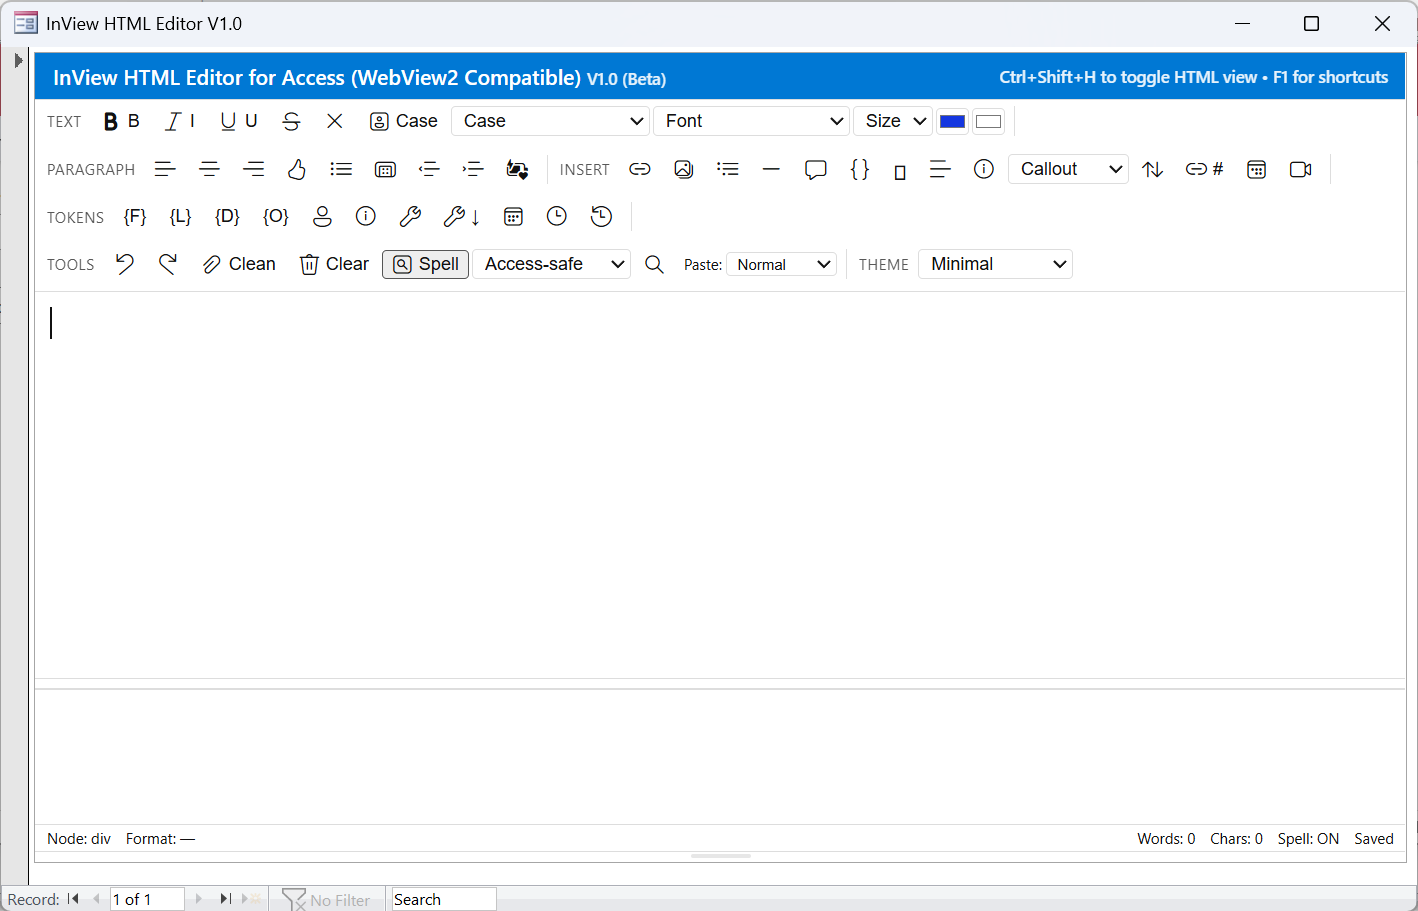
Task: Insert a hyperlink using the link icon
Action: (x=640, y=169)
